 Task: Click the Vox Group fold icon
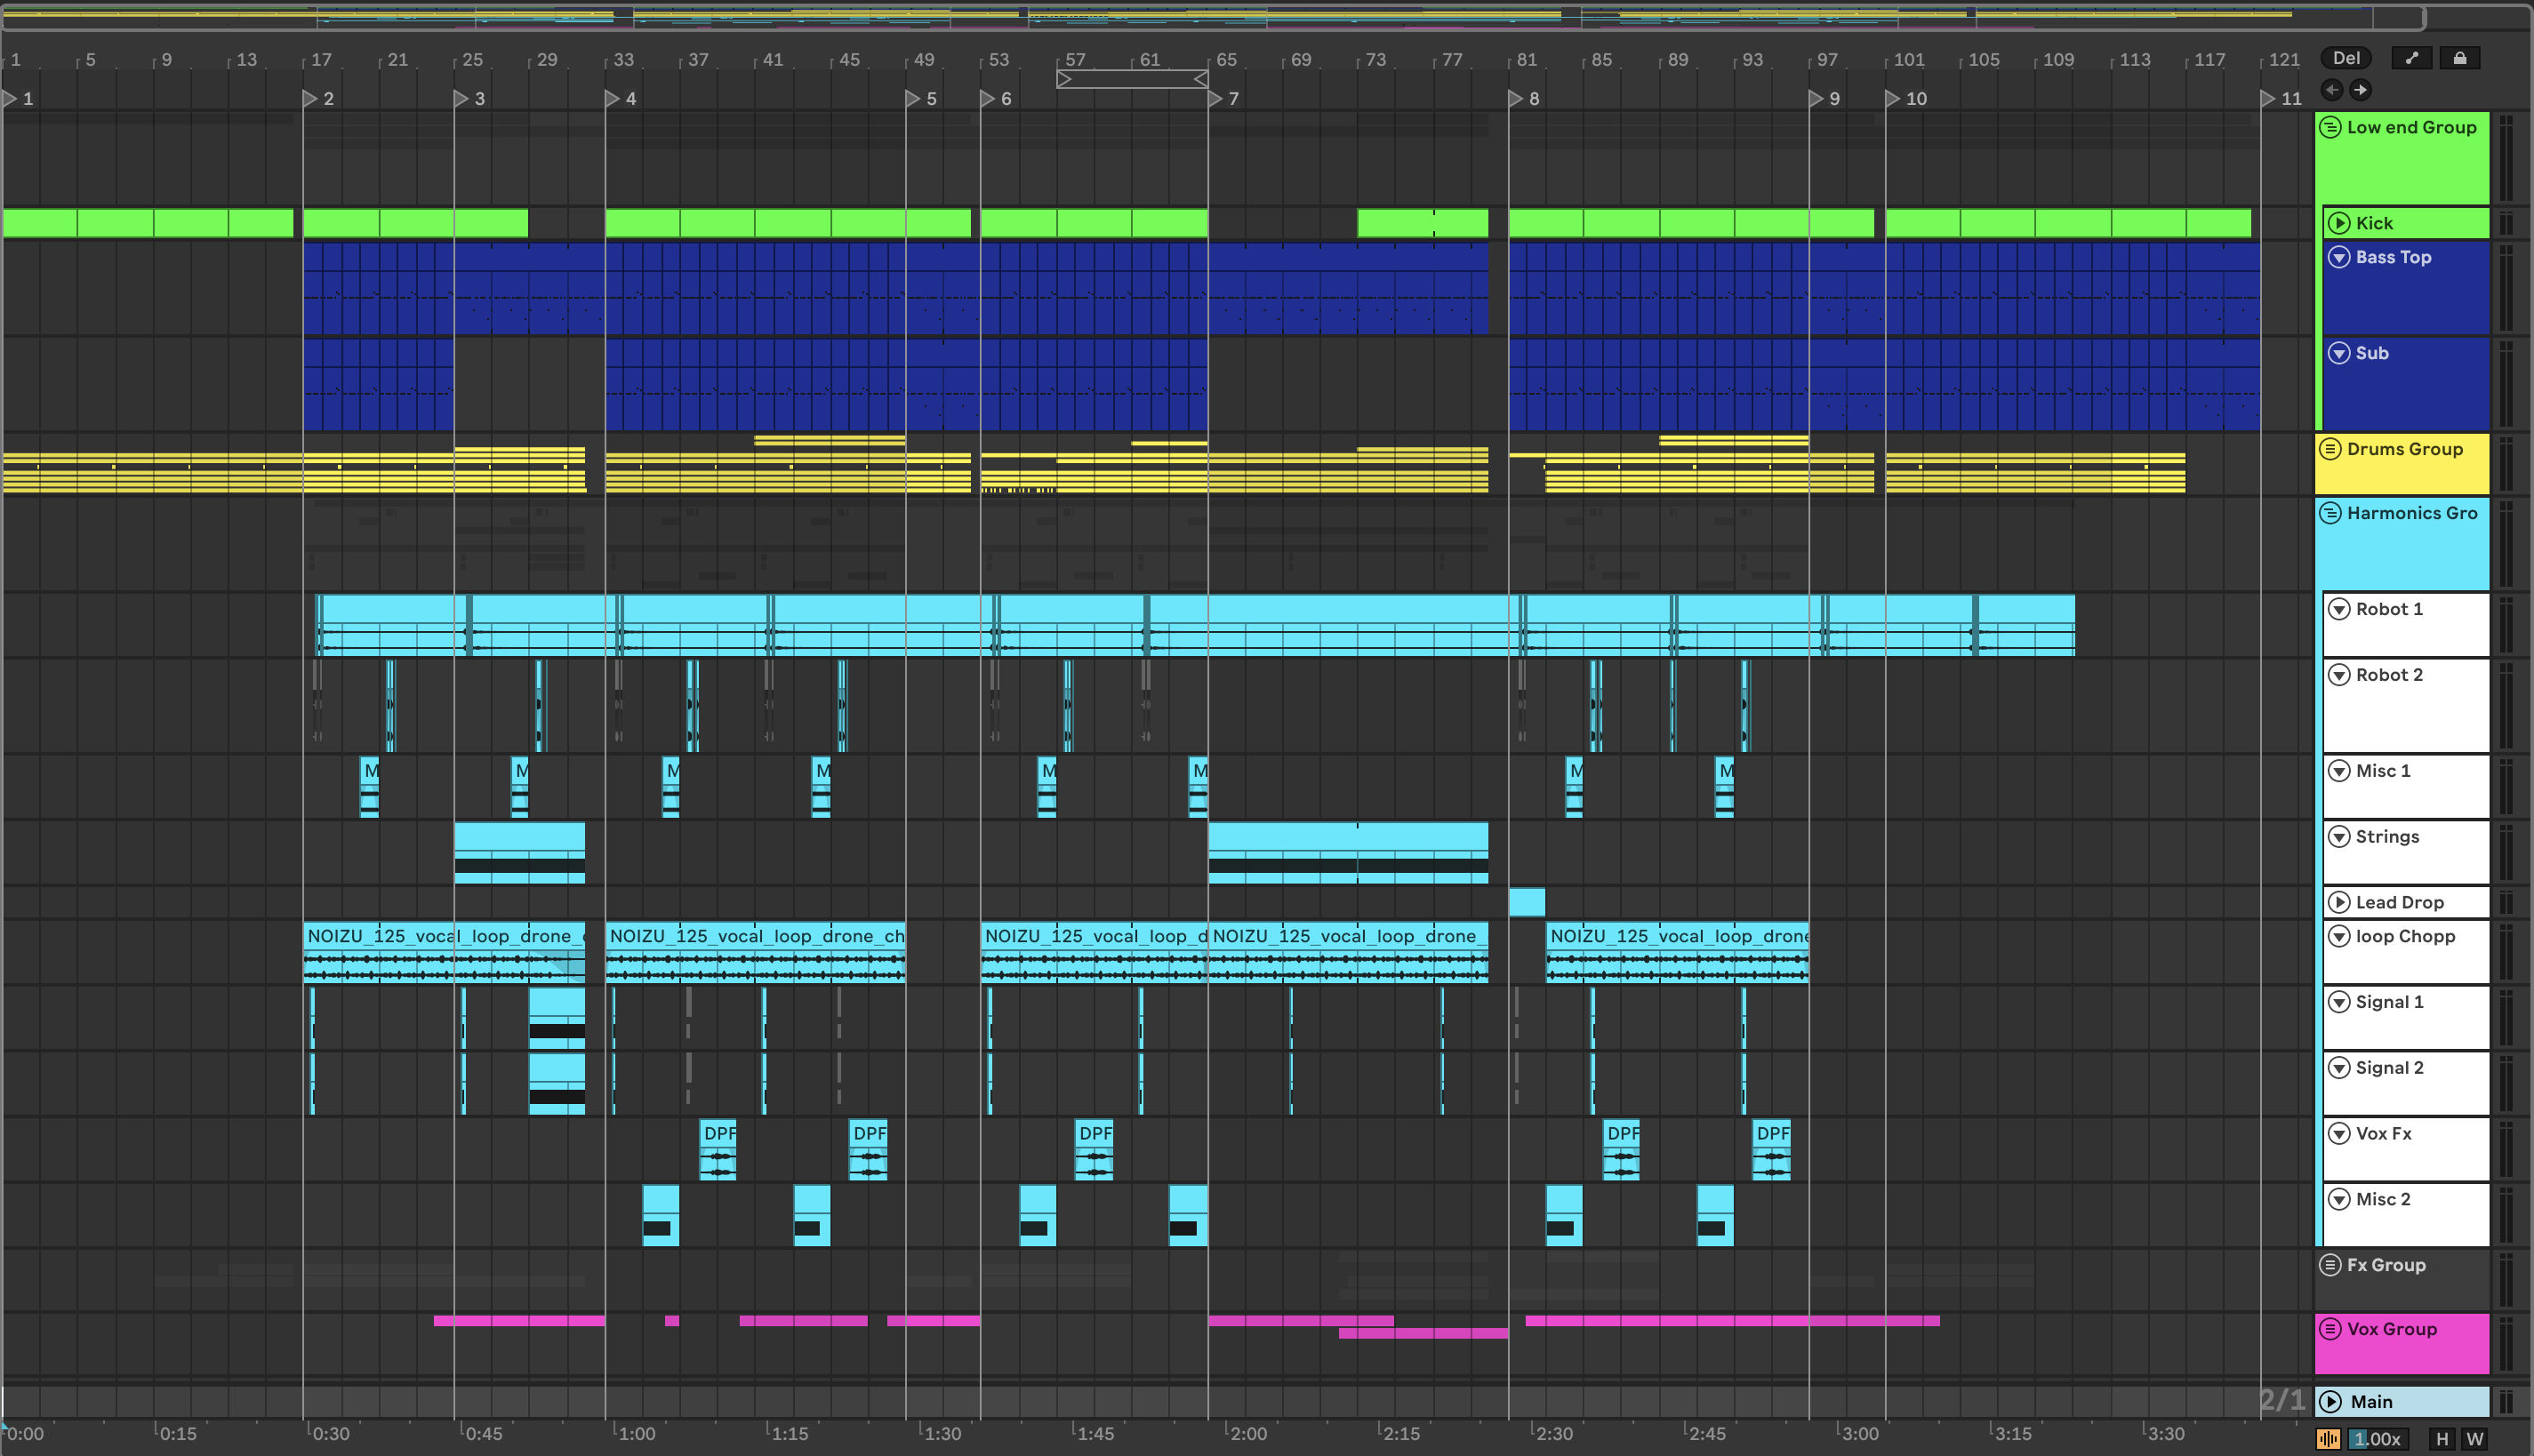pyautogui.click(x=2330, y=1329)
